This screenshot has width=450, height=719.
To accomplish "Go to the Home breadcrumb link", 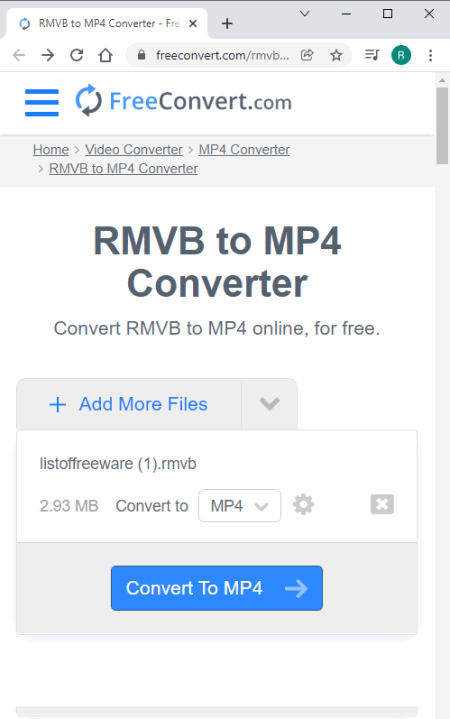I will (x=51, y=149).
